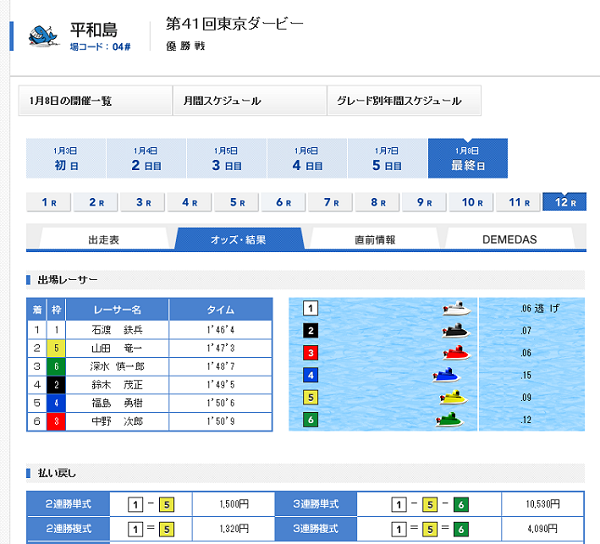The width and height of the screenshot is (600, 544).
Task: Click the green boat 6 icon
Action: click(x=449, y=419)
